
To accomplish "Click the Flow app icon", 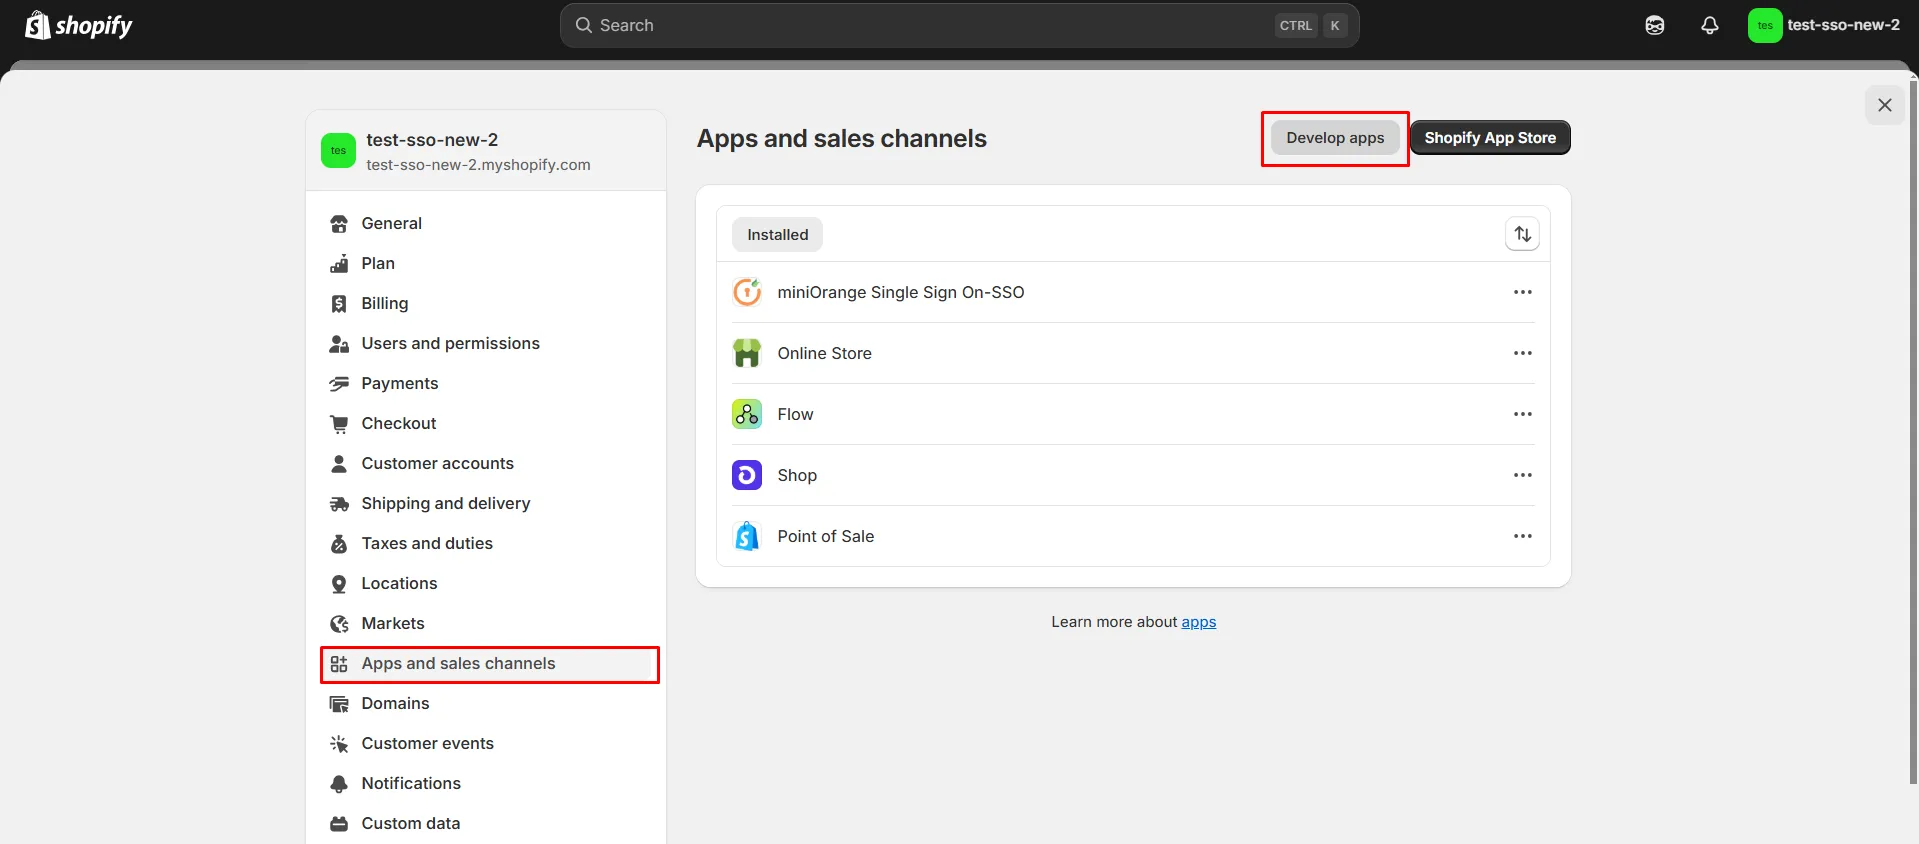I will point(747,414).
